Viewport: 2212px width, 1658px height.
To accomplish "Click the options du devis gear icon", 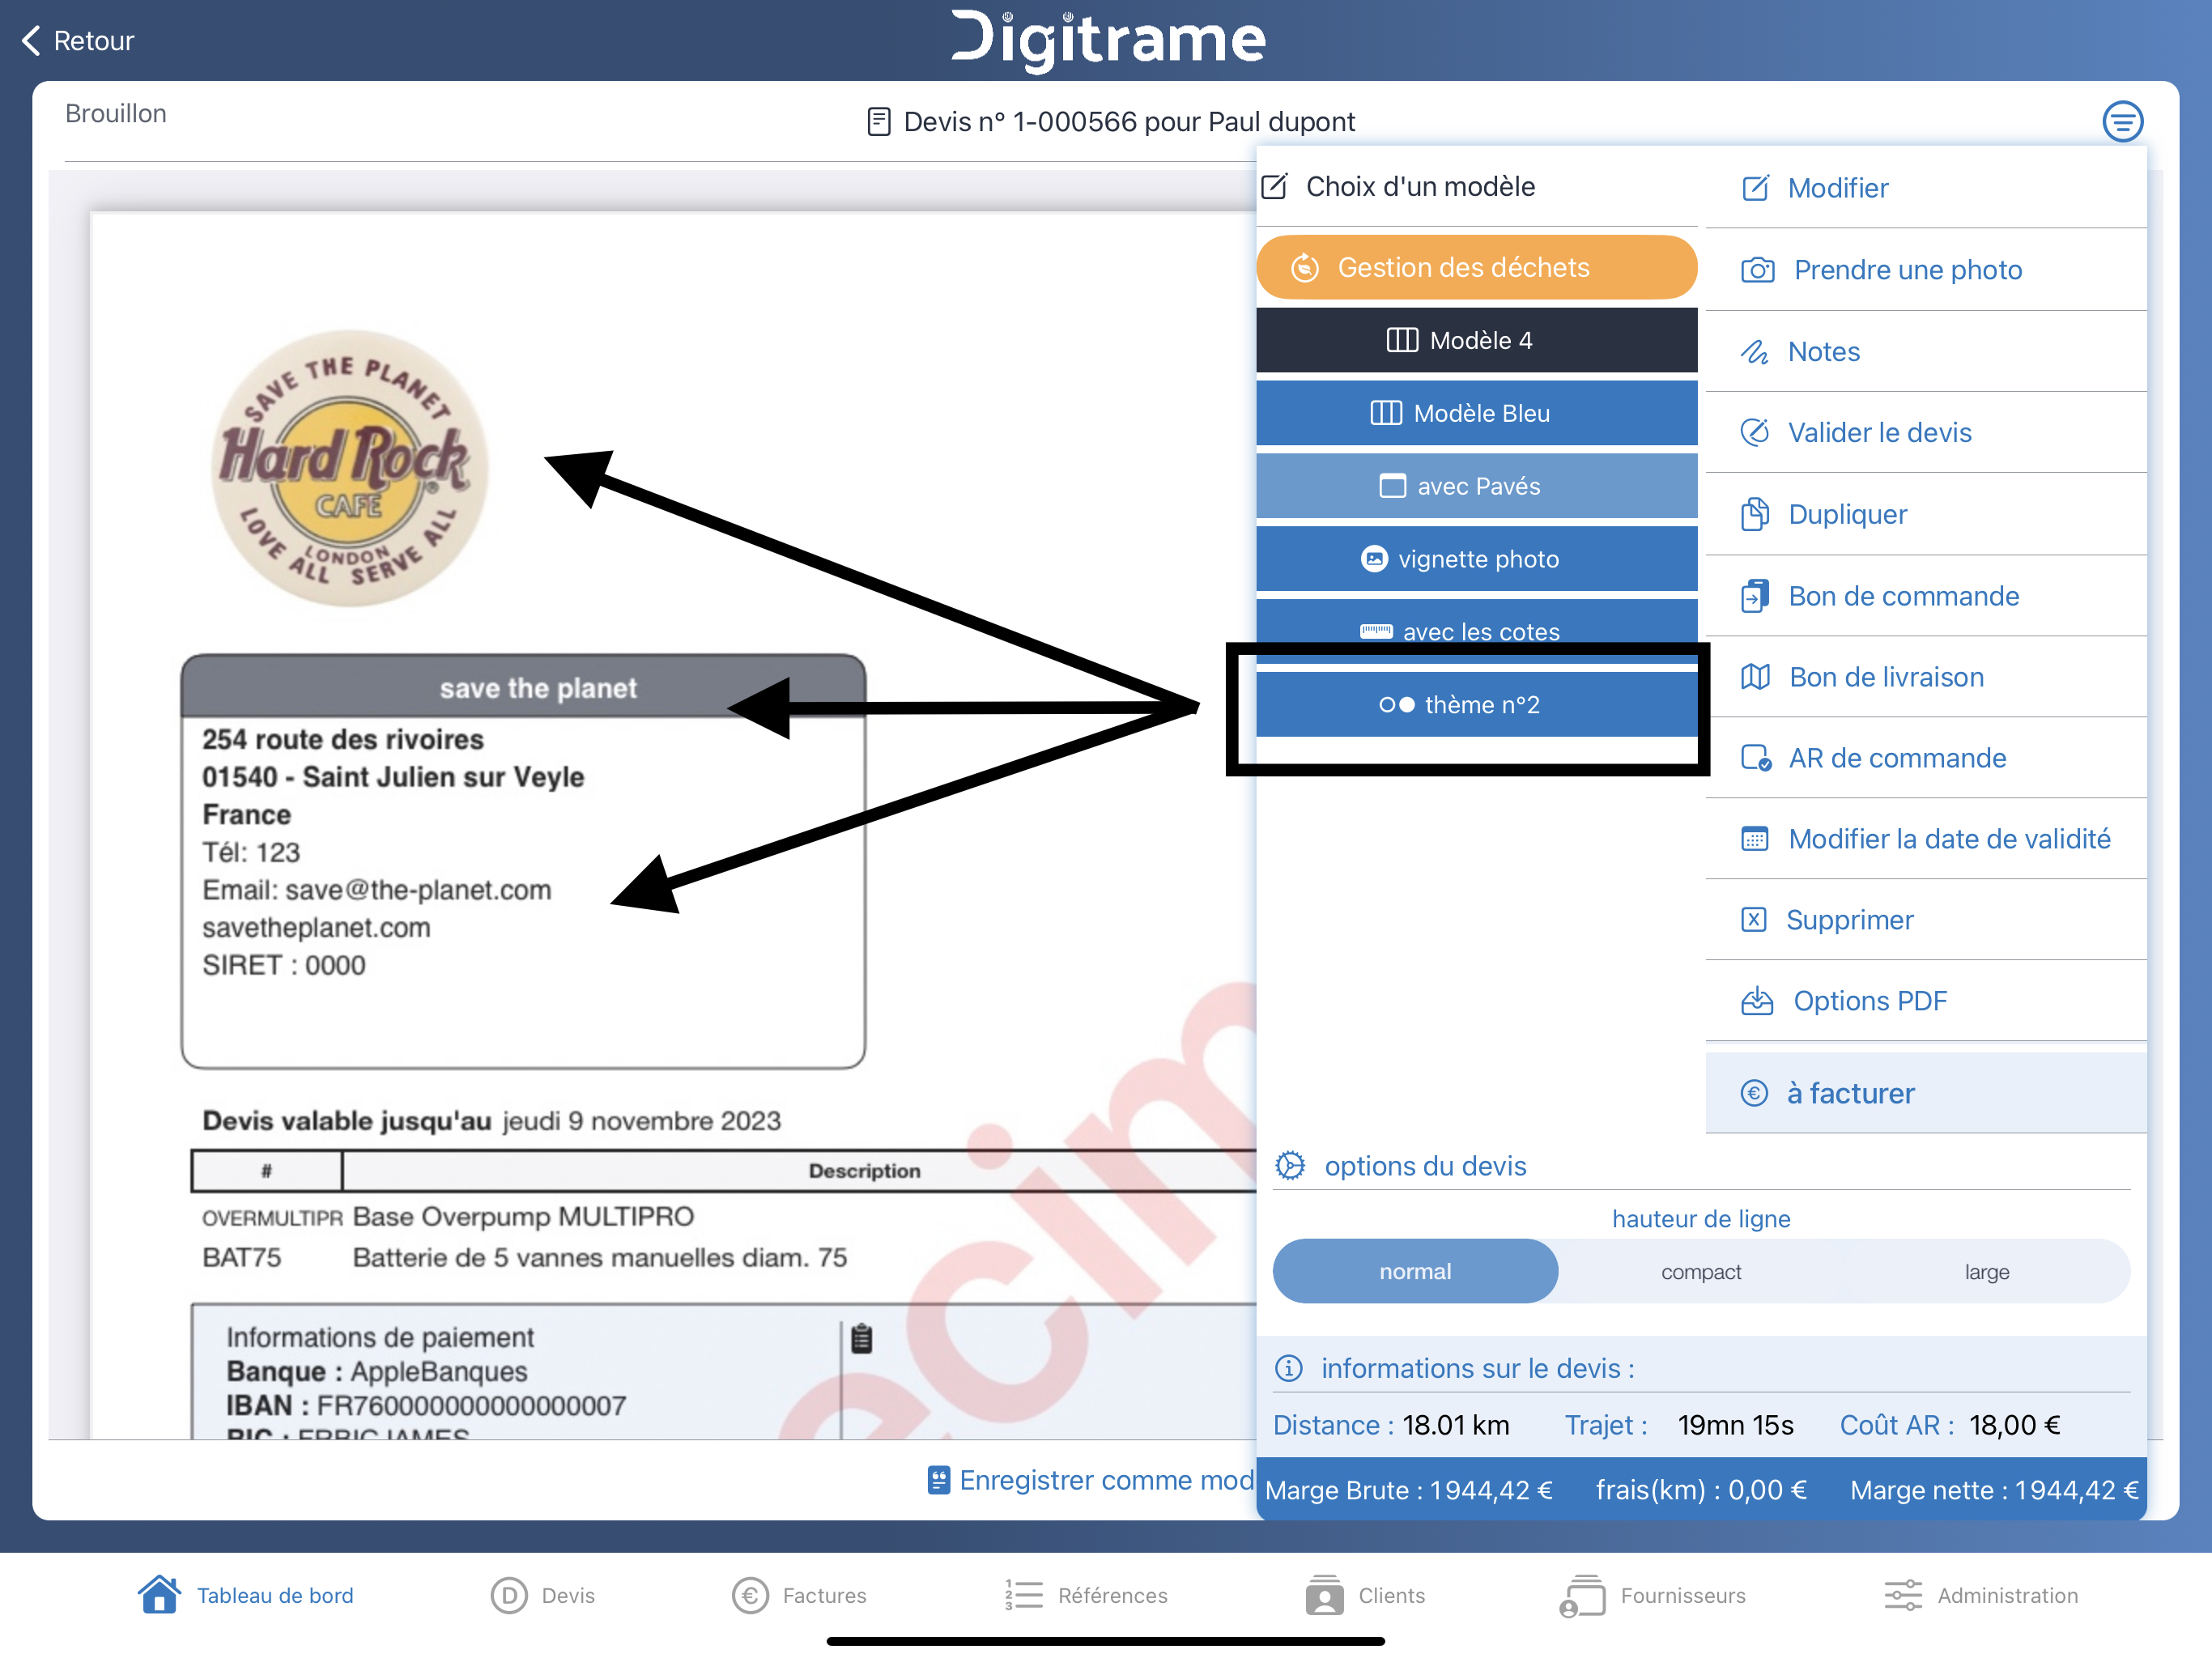I will point(1290,1166).
